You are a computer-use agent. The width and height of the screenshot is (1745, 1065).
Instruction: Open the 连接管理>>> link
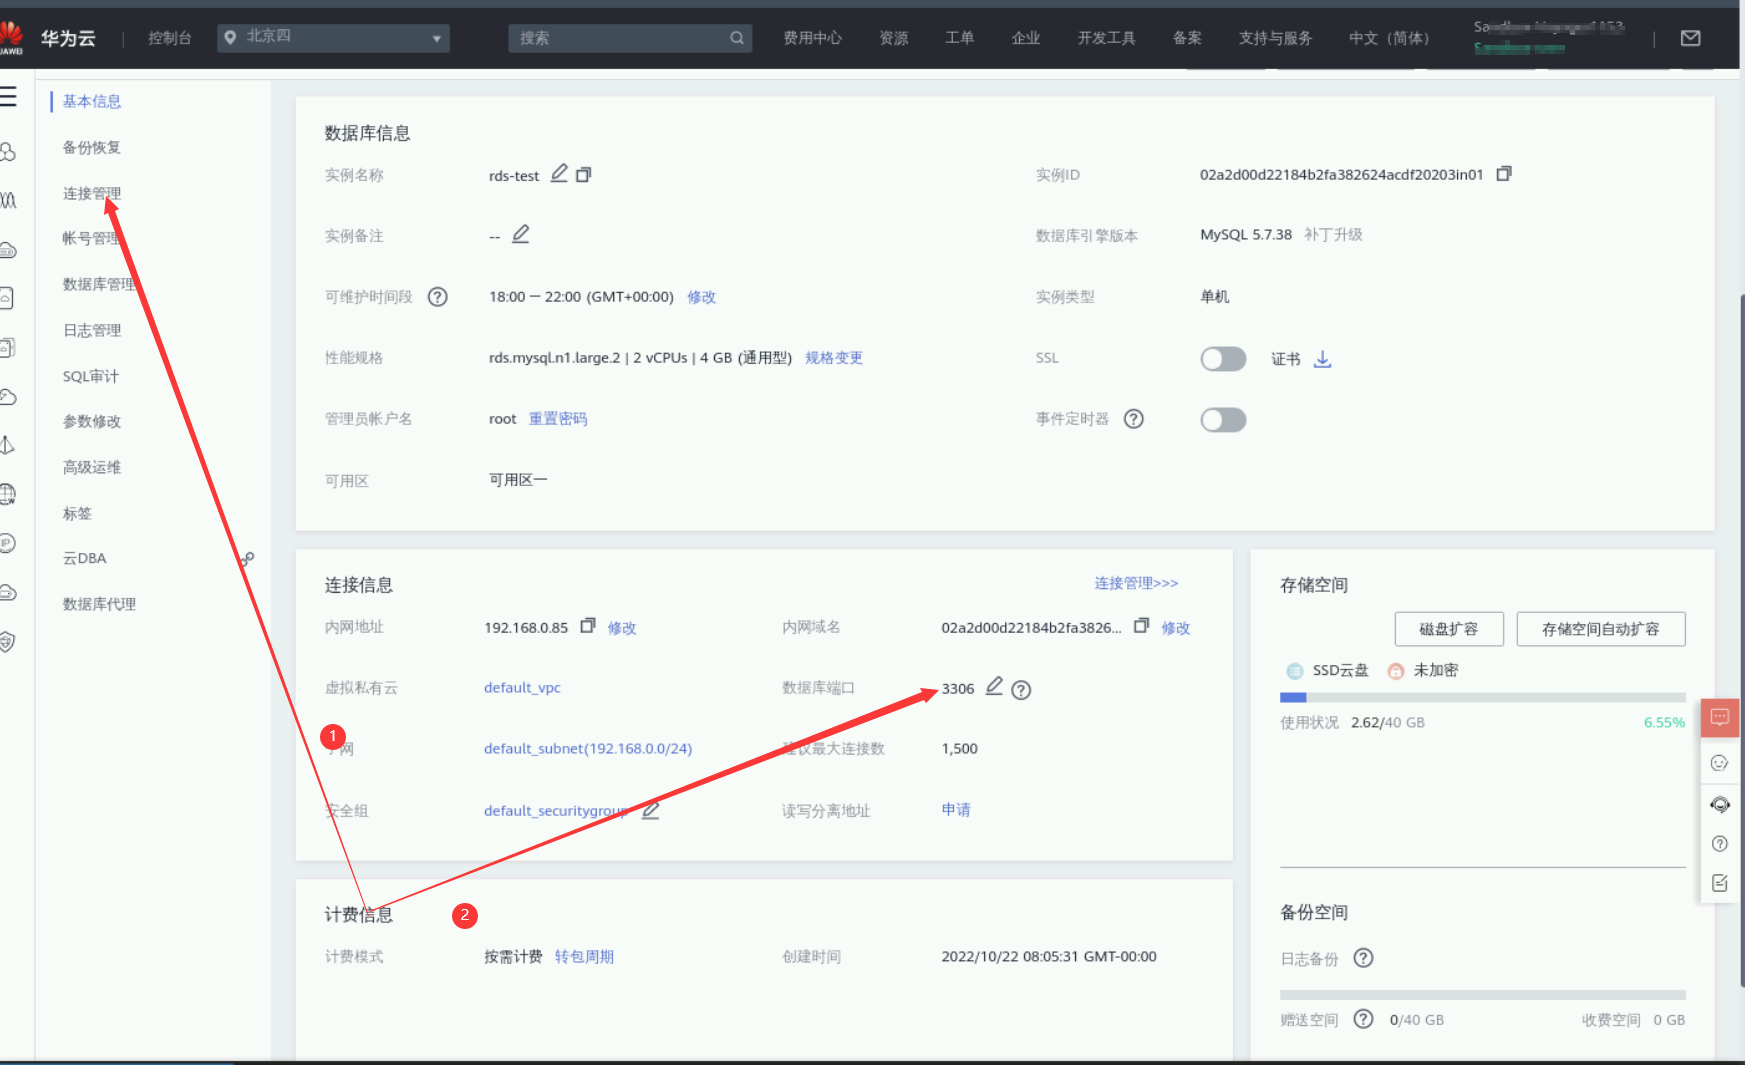click(1136, 583)
